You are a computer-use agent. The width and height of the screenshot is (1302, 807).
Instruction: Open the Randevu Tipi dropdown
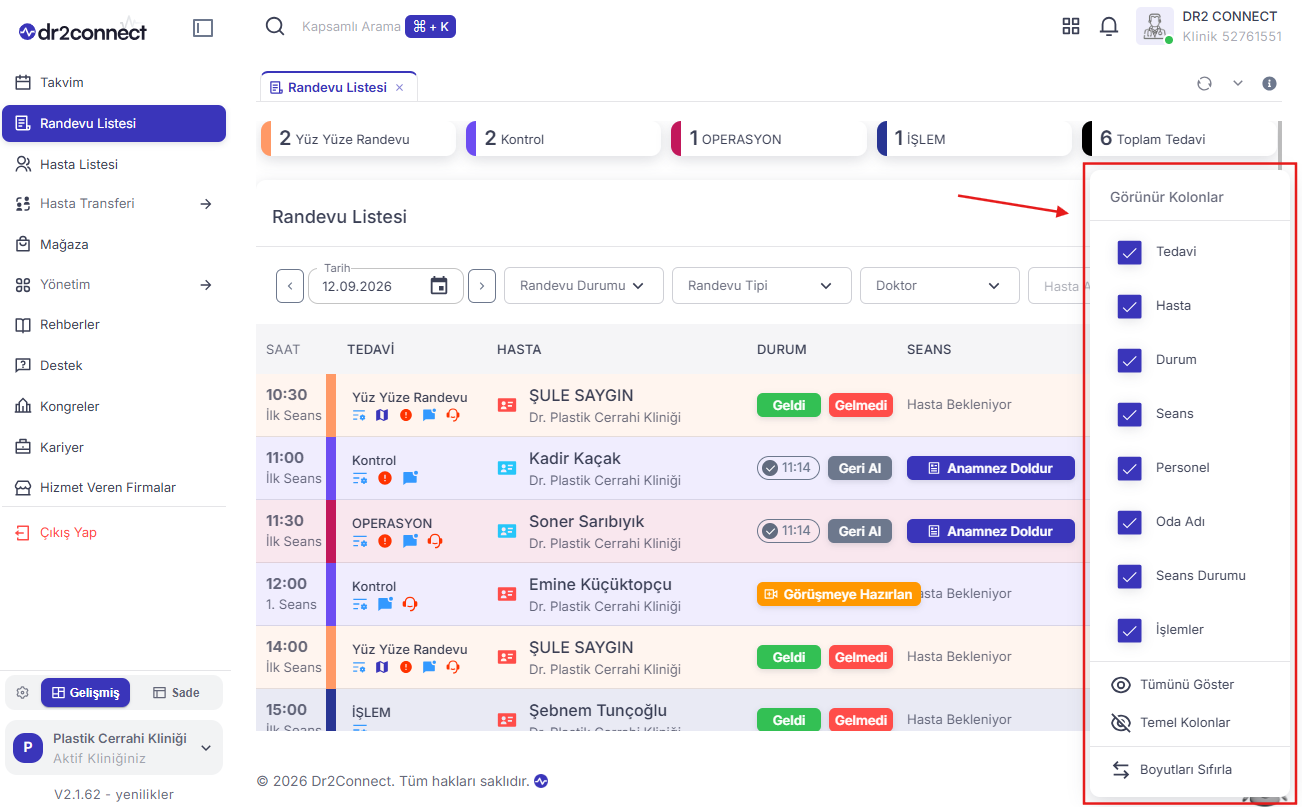pyautogui.click(x=762, y=286)
